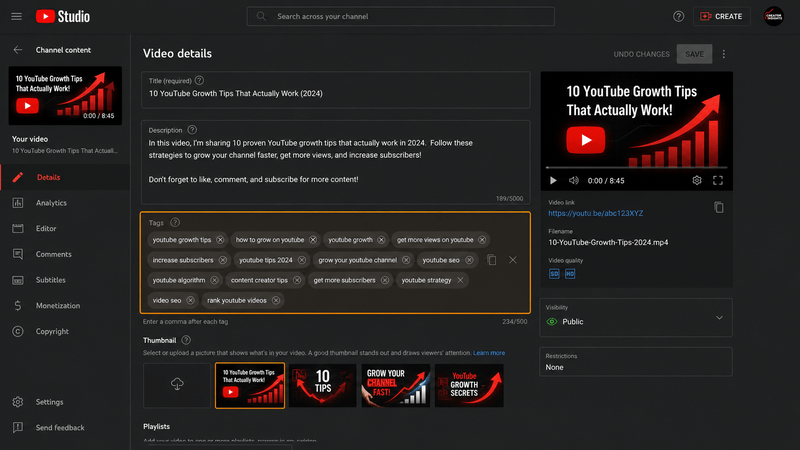Click the HD video quality badge
Image resolution: width=800 pixels, height=450 pixels.
click(x=570, y=274)
